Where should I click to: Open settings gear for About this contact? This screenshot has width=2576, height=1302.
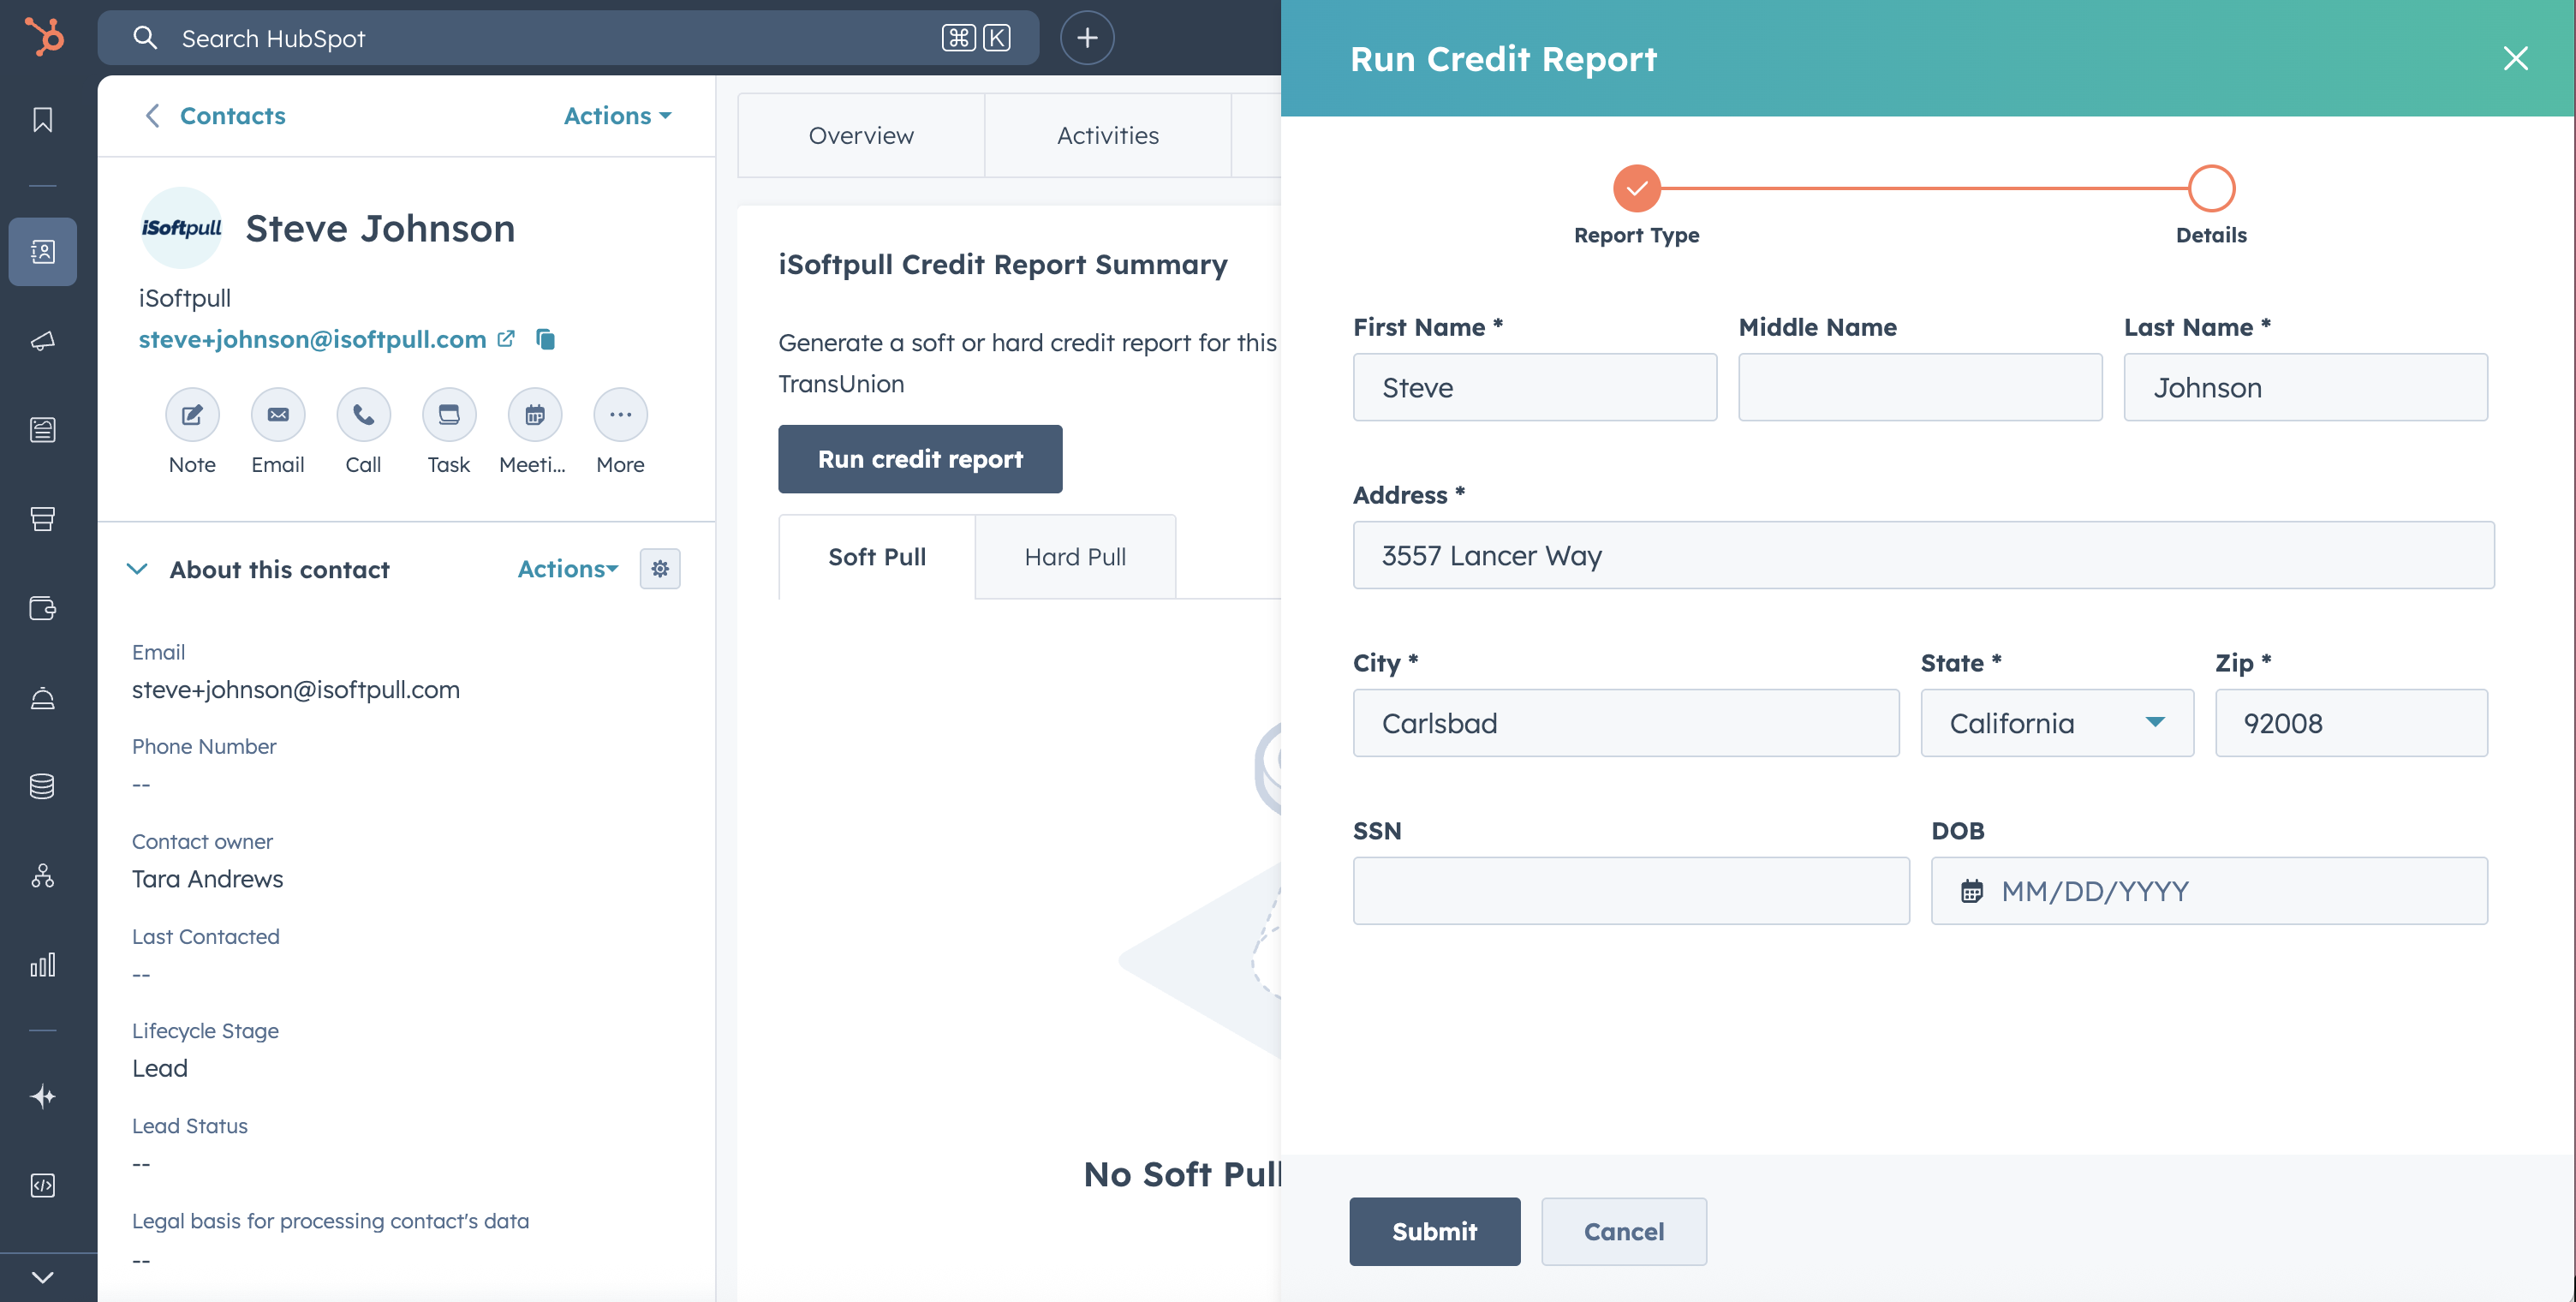660,569
